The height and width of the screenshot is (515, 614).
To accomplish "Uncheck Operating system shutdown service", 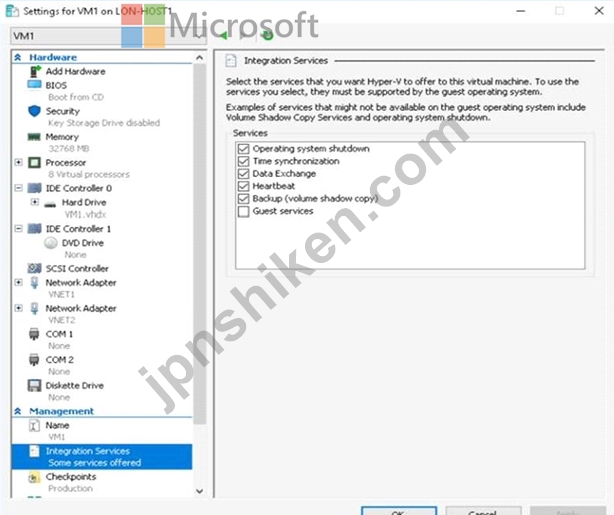I will point(243,149).
